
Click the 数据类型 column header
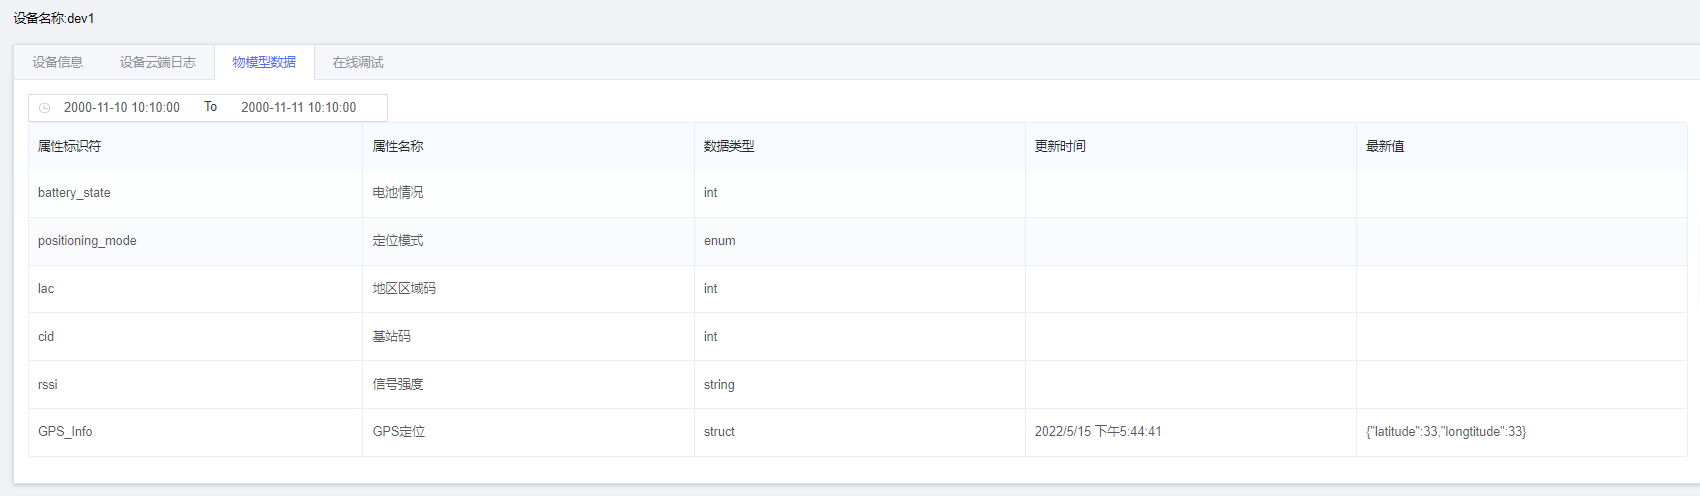[x=729, y=146]
